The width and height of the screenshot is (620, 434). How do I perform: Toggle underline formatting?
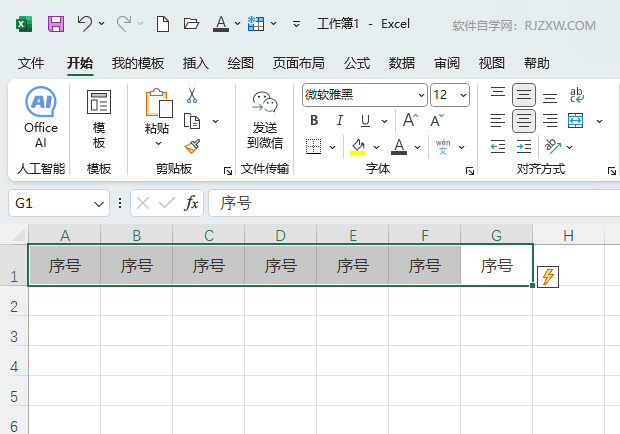[x=365, y=120]
